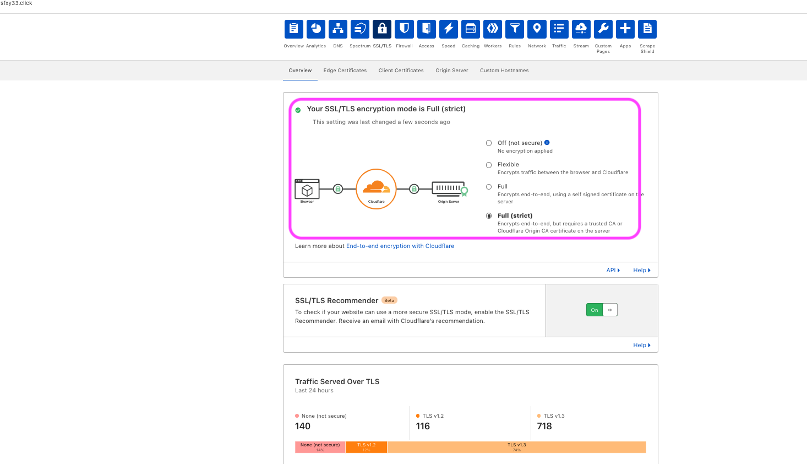Click the Cloudflare cloud logo in diagram

[x=376, y=189]
